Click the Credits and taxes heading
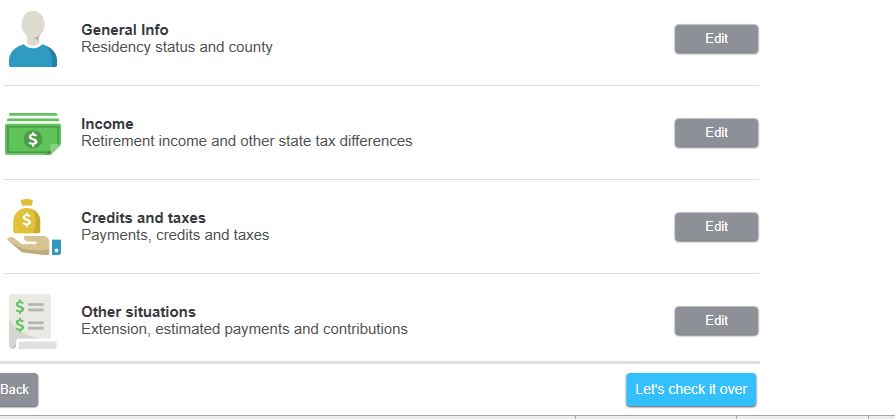 click(143, 218)
